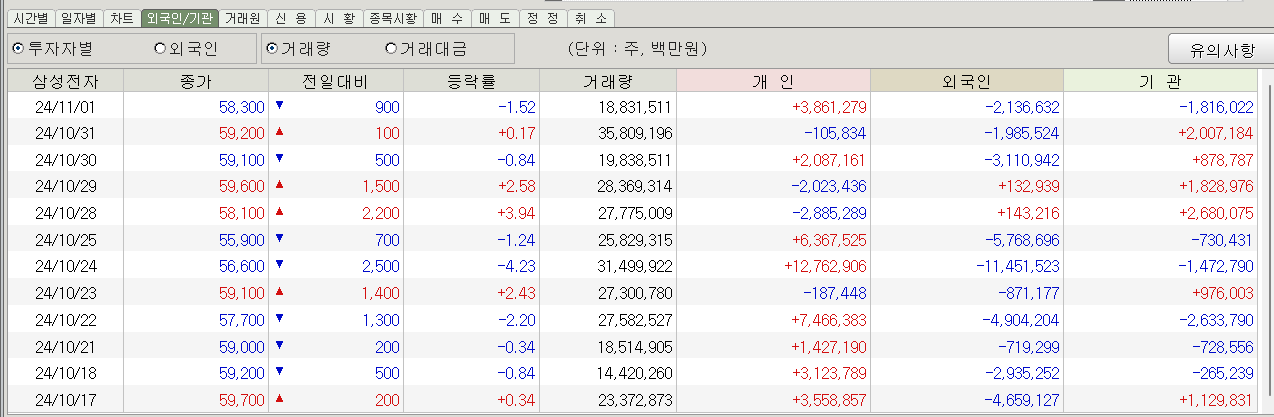Select the 24/10/22 date cell
The image size is (1274, 417).
[x=65, y=320]
